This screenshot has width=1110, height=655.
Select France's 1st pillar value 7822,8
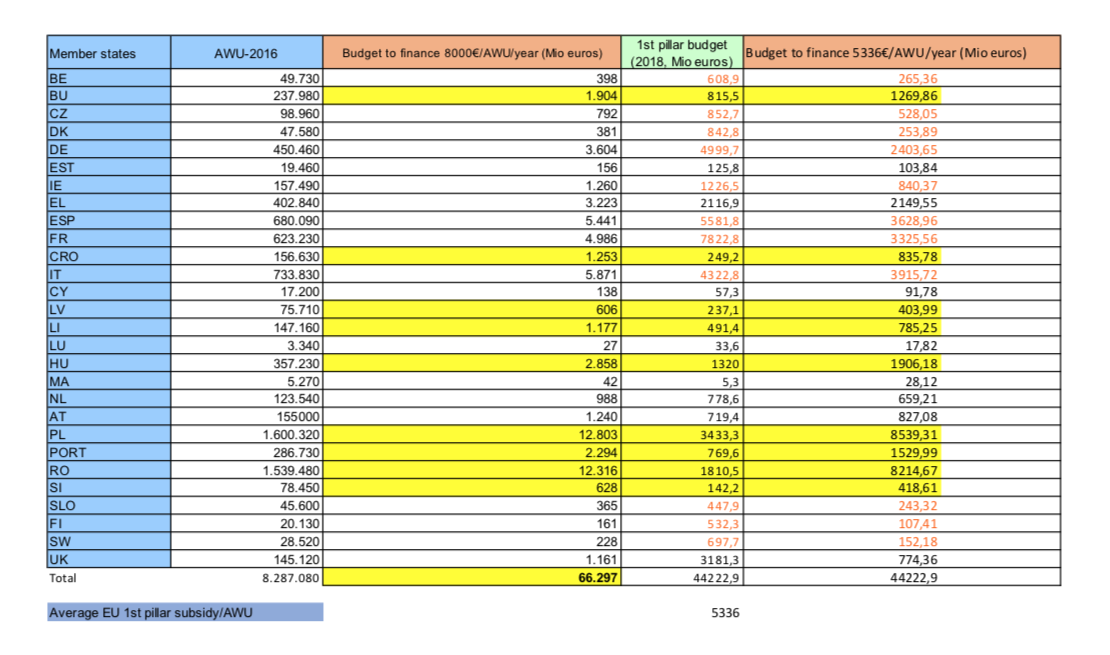click(x=719, y=238)
